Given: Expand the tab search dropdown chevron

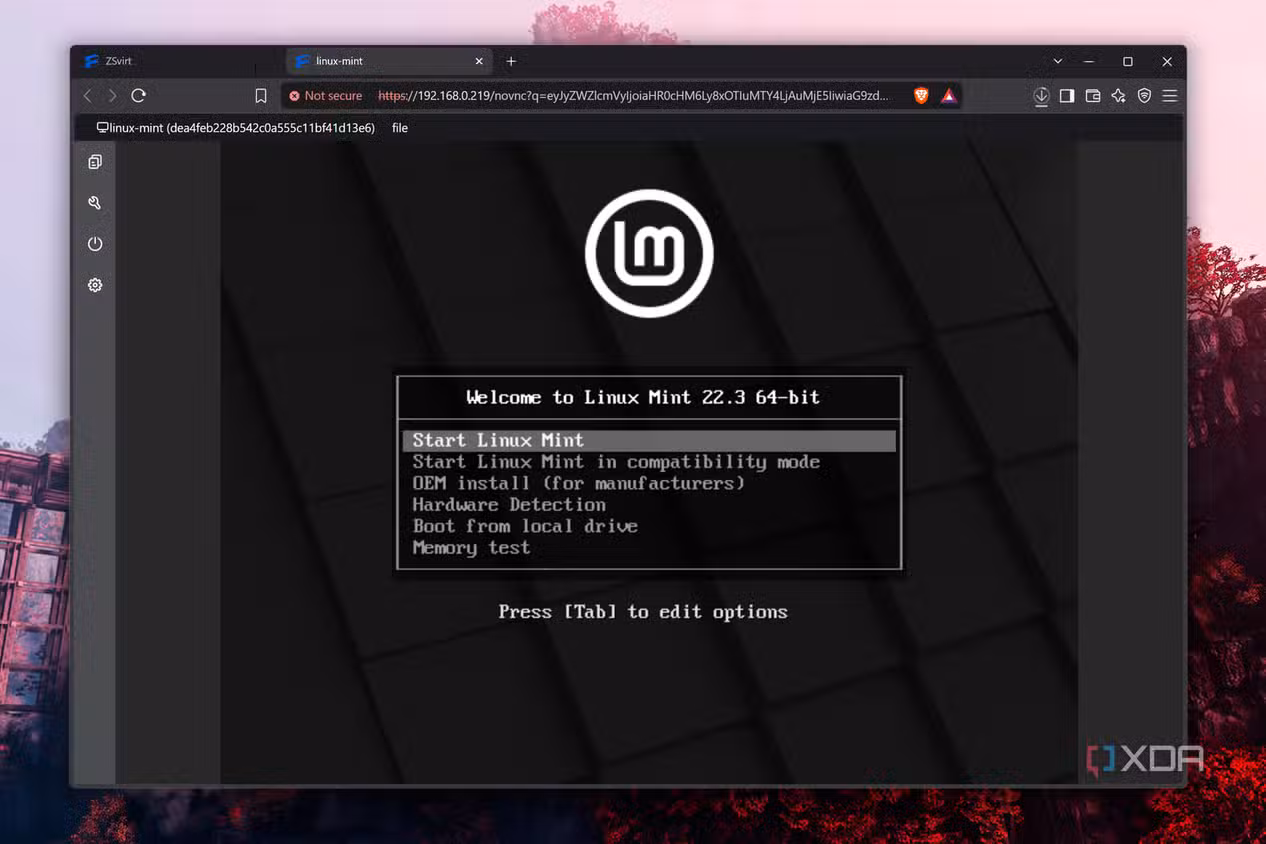Looking at the screenshot, I should point(1058,61).
